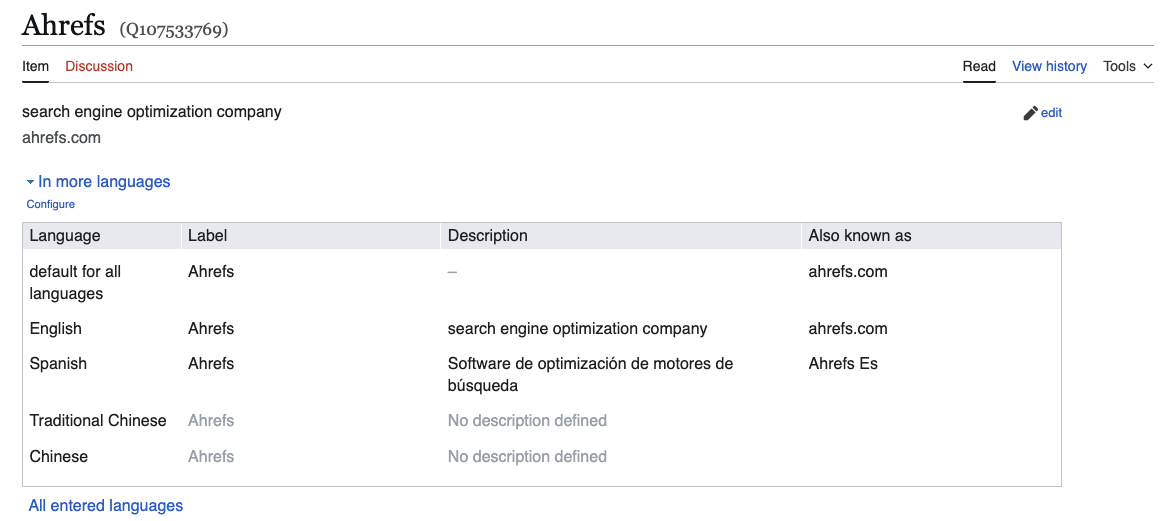Screen dimensions: 1168x521
Task: Click the top description search engine optimization company
Action: (x=152, y=112)
